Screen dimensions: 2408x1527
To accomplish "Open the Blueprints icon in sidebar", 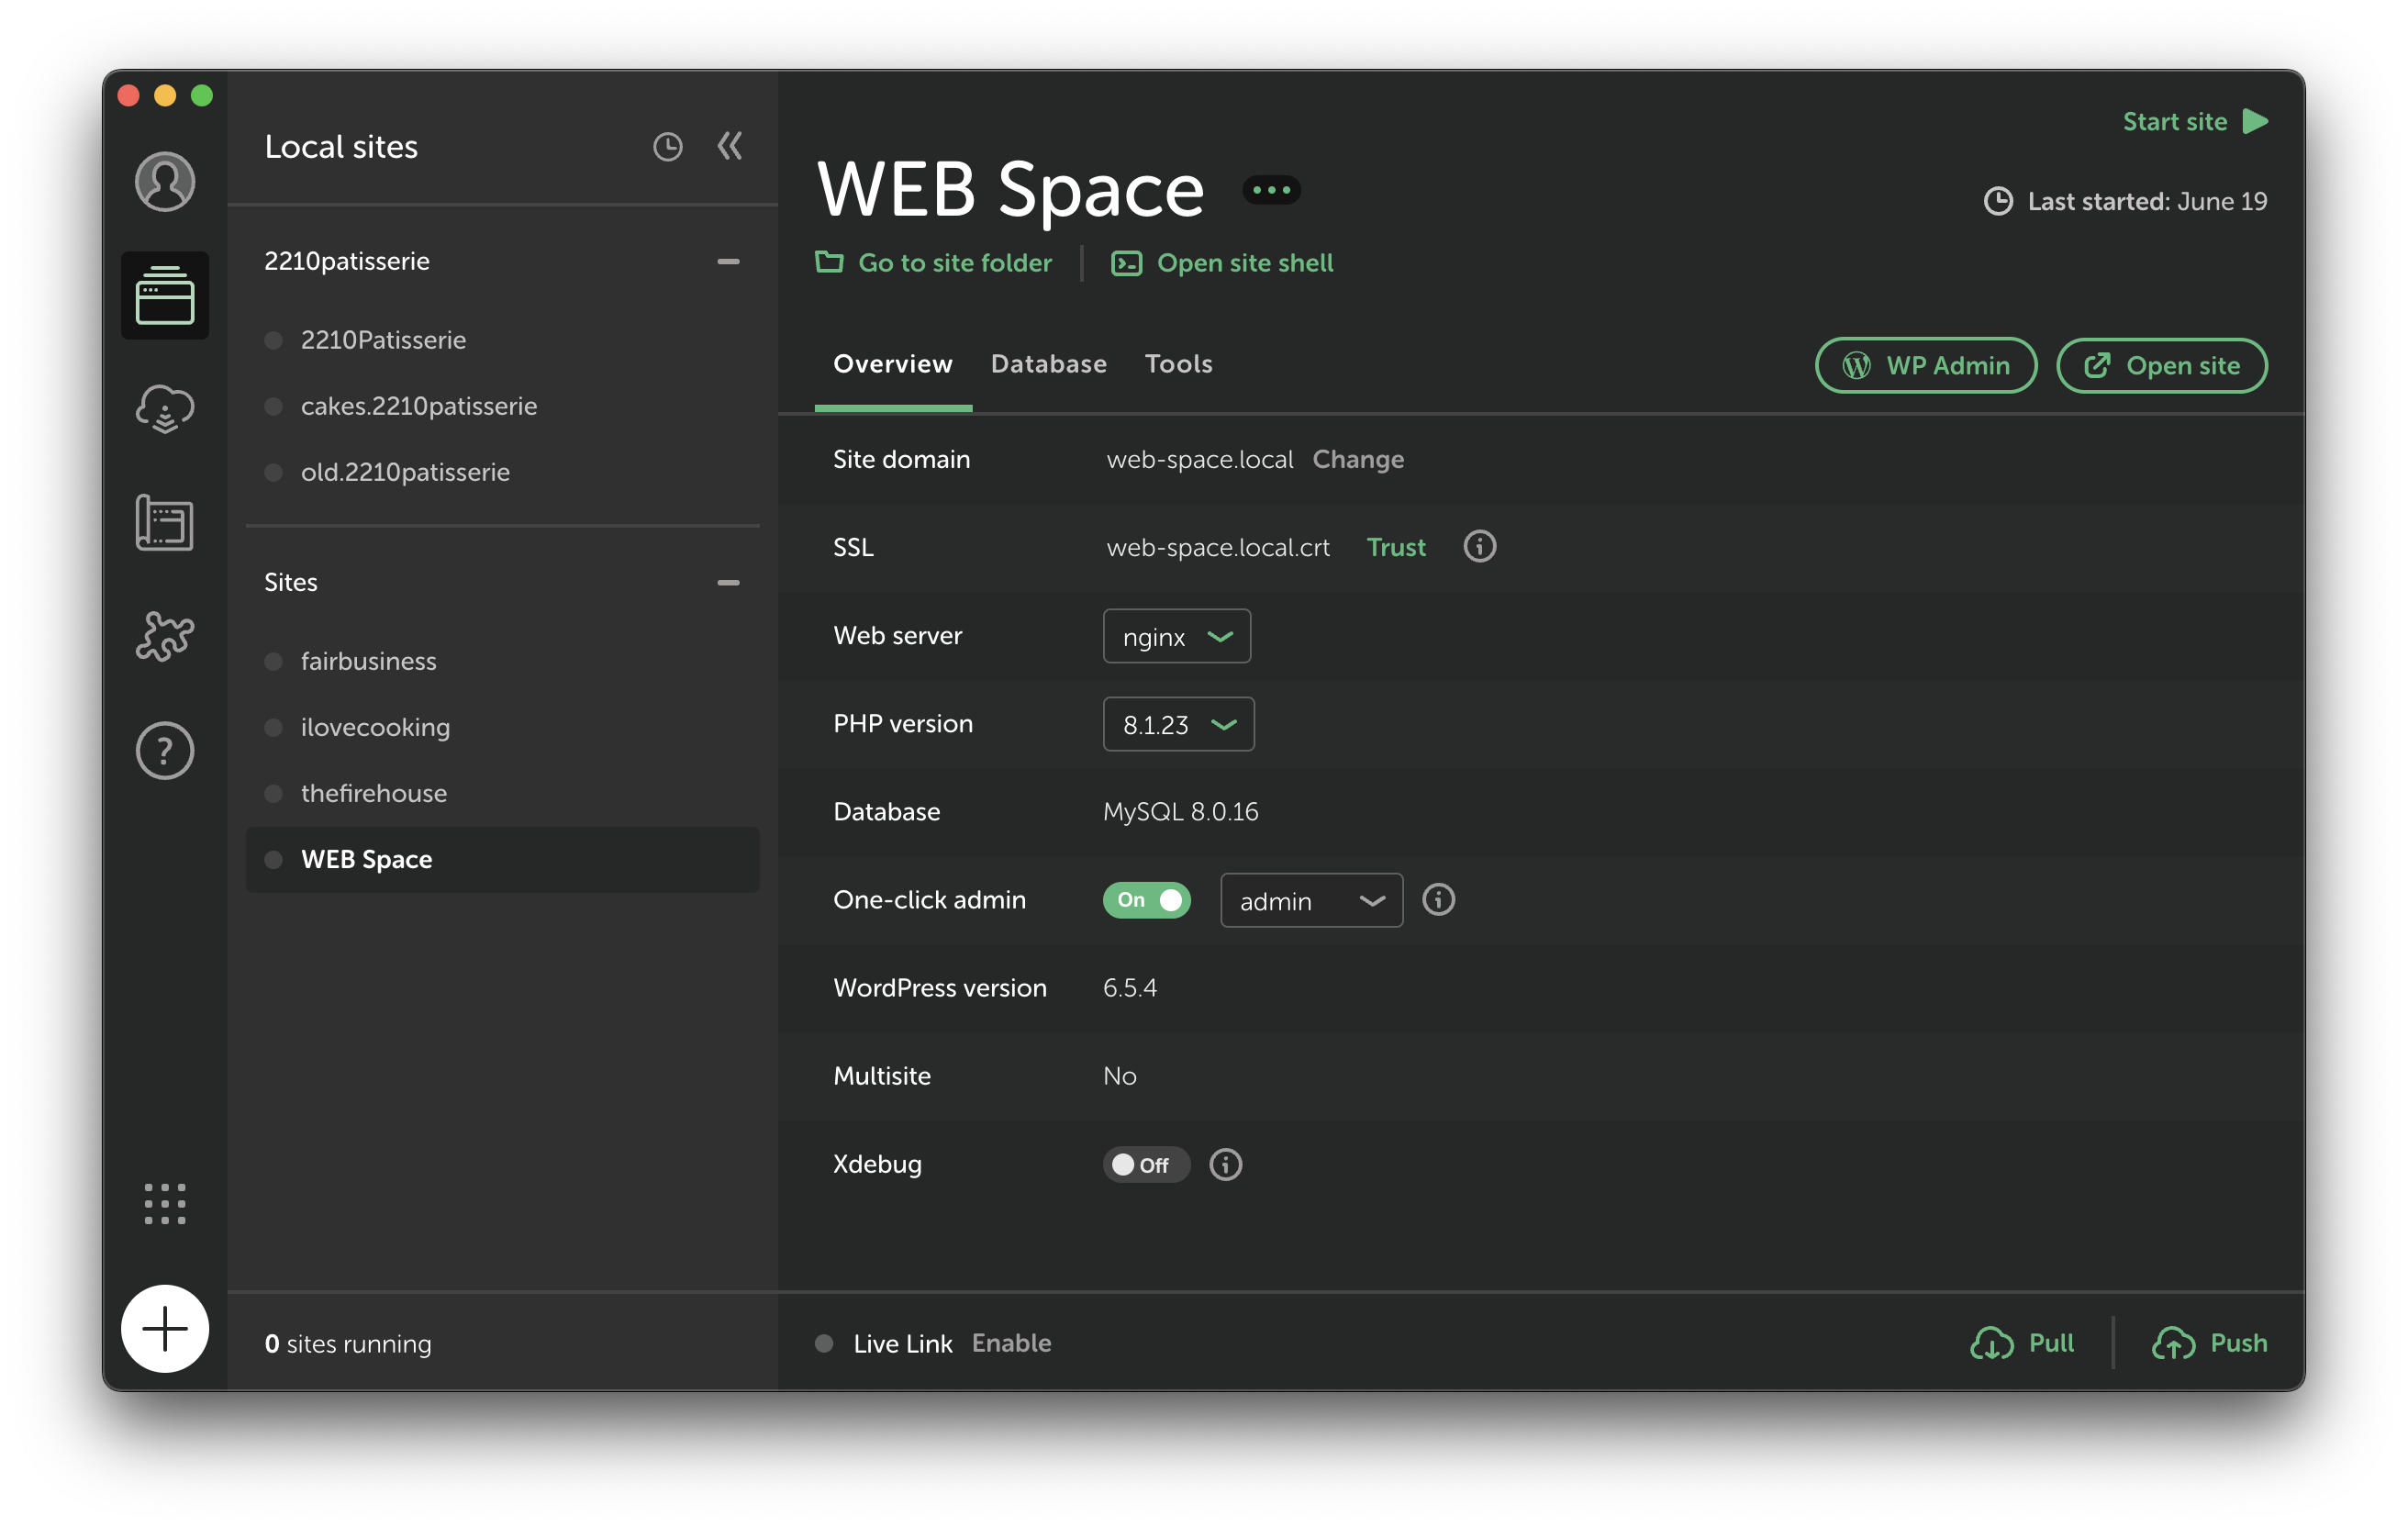I will [x=165, y=522].
